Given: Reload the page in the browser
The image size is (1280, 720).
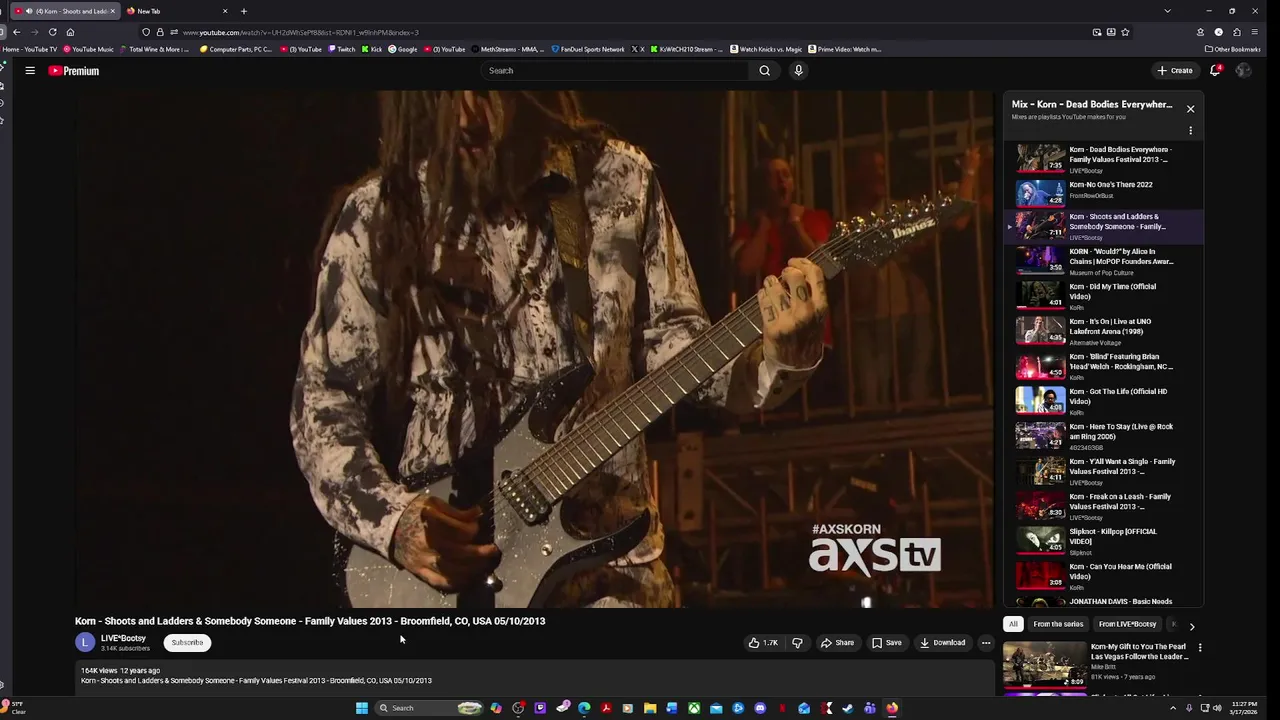Looking at the screenshot, I should (x=52, y=32).
